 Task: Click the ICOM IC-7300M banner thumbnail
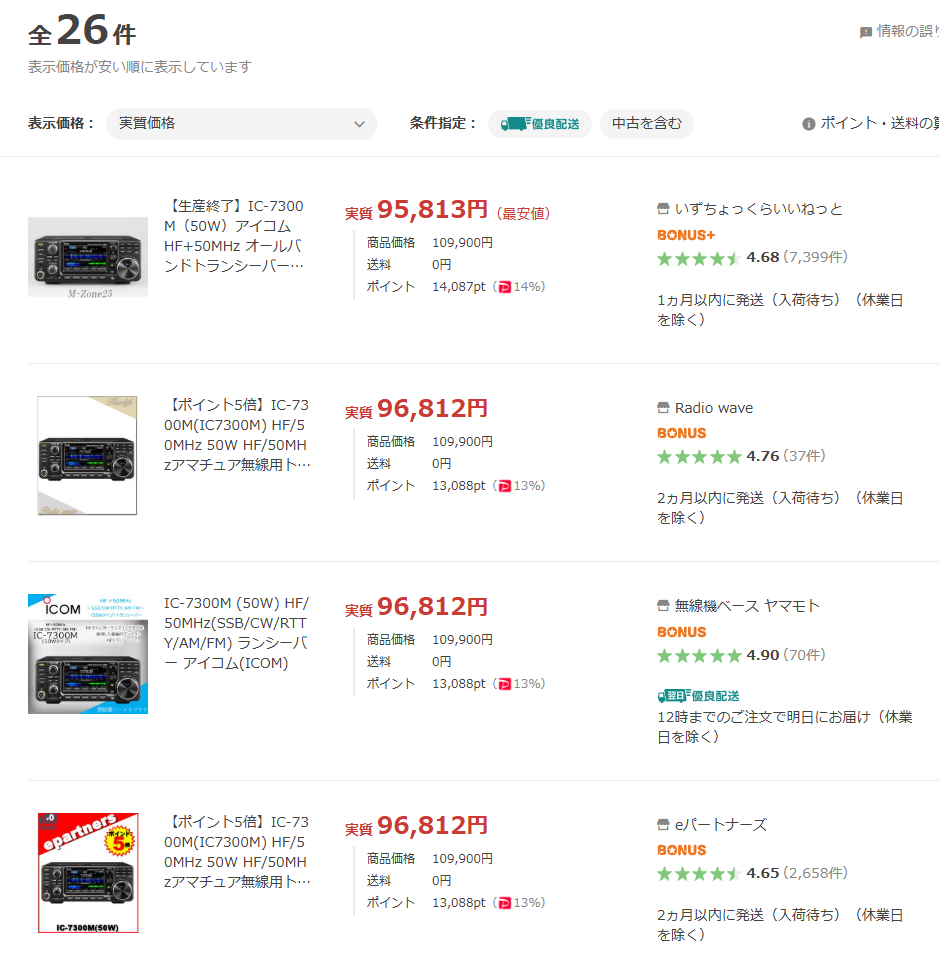(88, 654)
